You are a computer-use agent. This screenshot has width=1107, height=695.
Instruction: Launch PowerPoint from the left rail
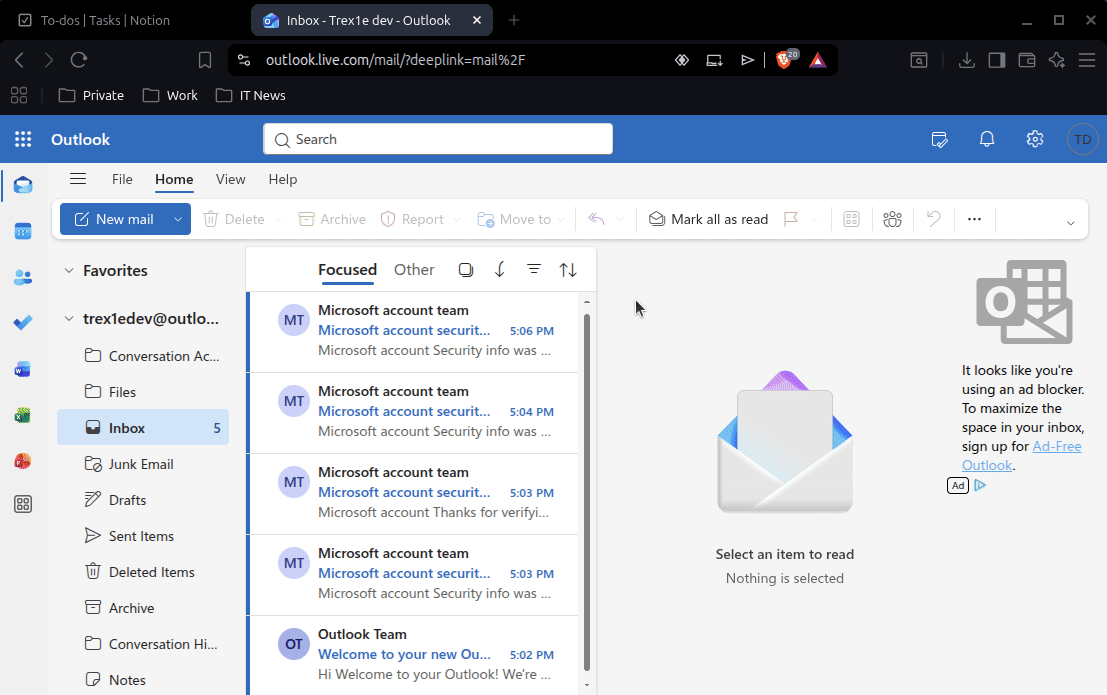pos(23,461)
